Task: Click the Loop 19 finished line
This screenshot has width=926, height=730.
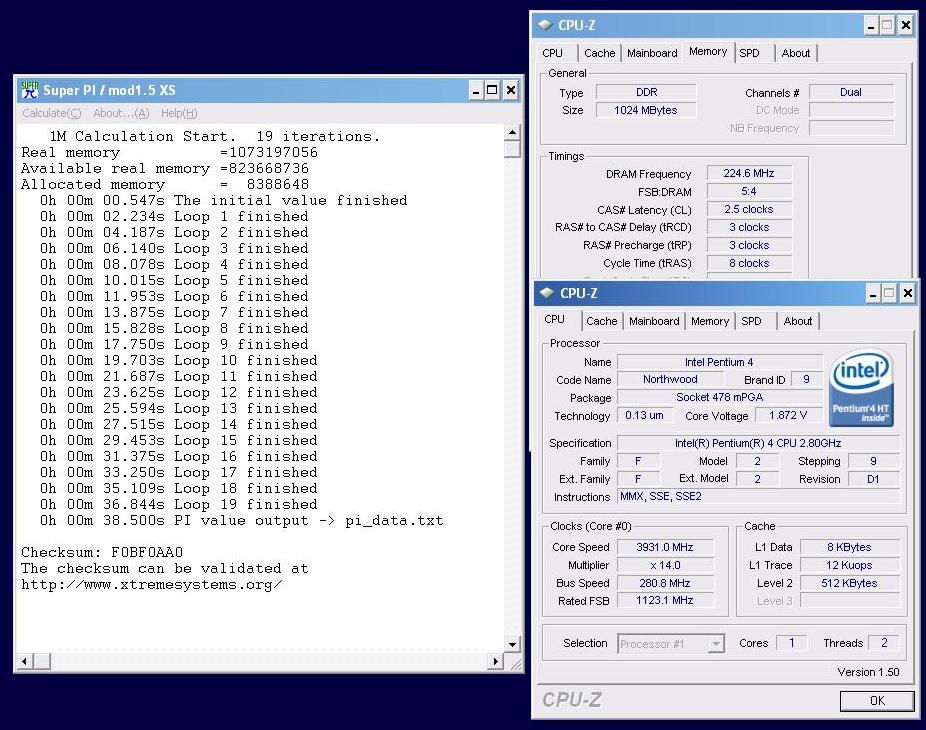Action: click(x=178, y=504)
